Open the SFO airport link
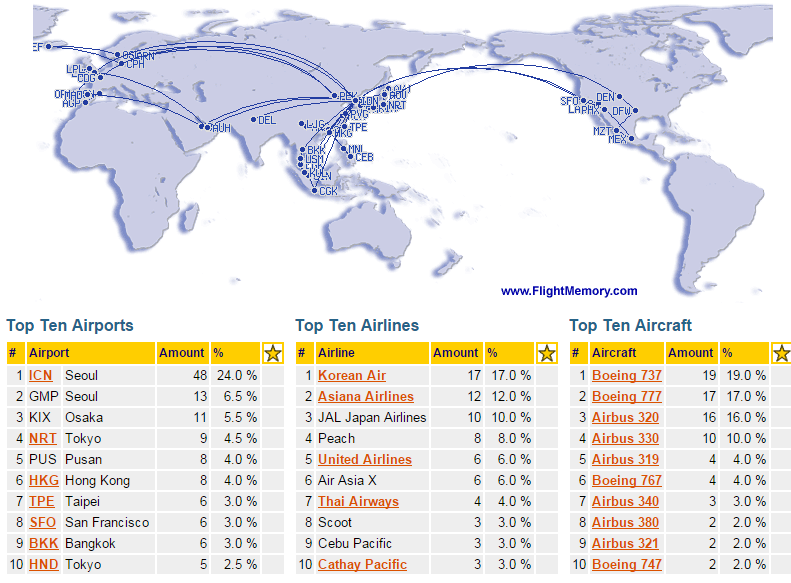 point(42,522)
